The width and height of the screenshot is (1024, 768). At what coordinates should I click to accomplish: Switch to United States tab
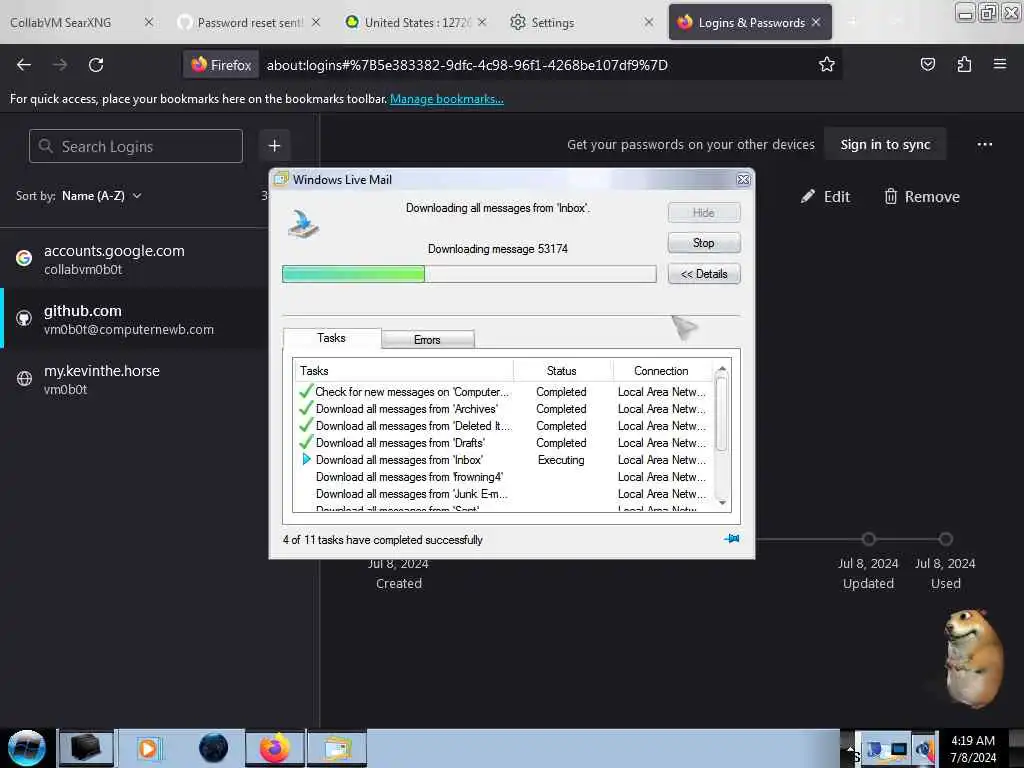[417, 22]
